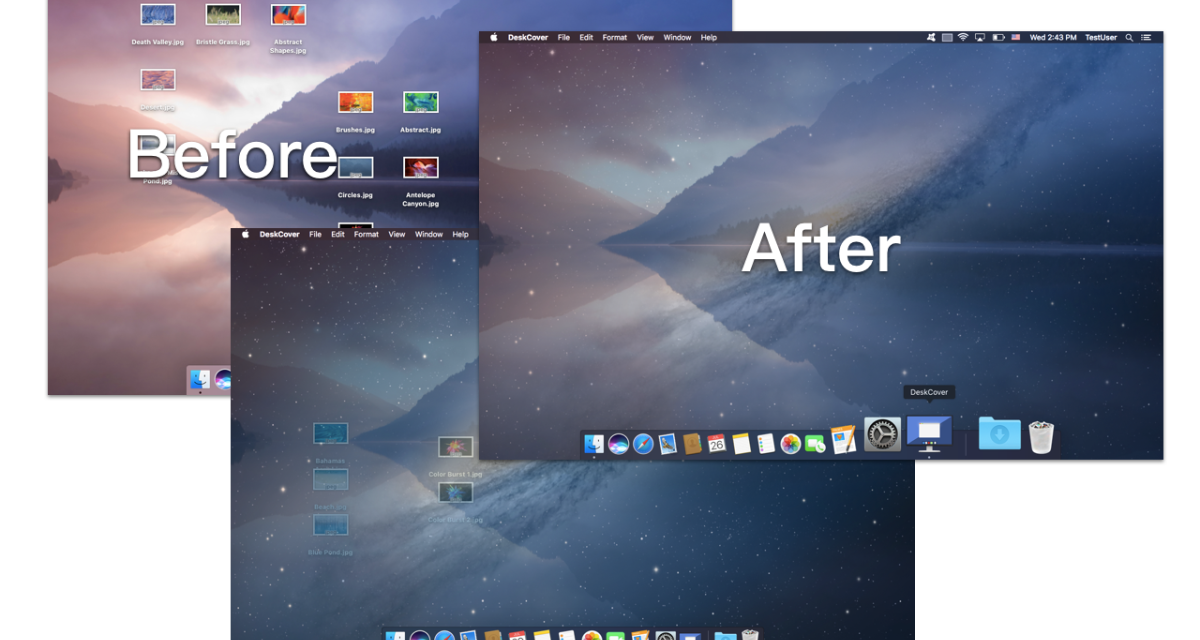Open Wi-Fi status menu in menu bar
This screenshot has height=640, width=1200.
click(x=962, y=37)
